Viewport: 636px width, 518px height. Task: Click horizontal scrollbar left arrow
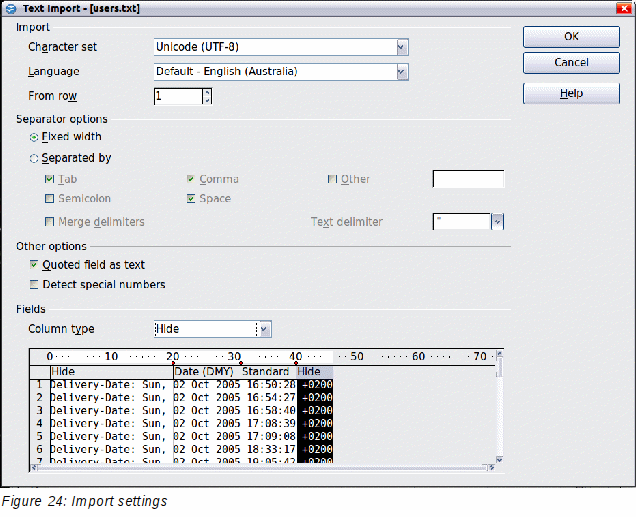34,468
